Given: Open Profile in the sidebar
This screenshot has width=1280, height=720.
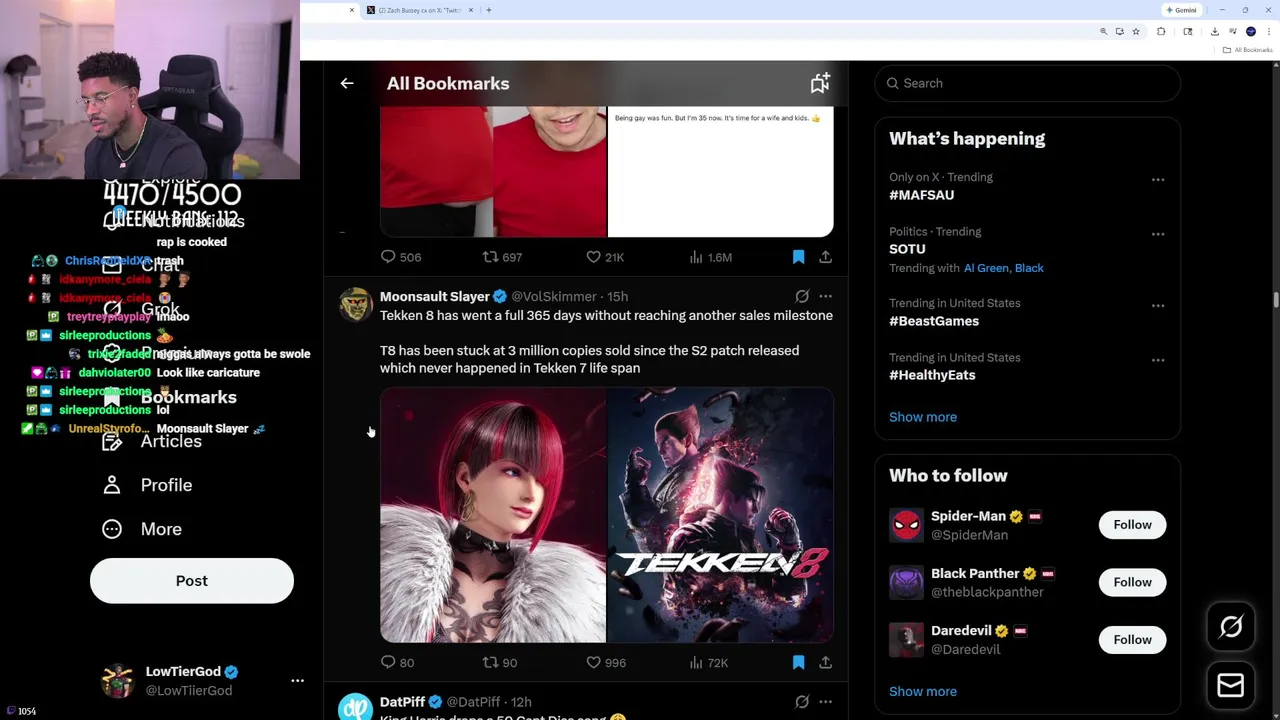Looking at the screenshot, I should (148, 485).
